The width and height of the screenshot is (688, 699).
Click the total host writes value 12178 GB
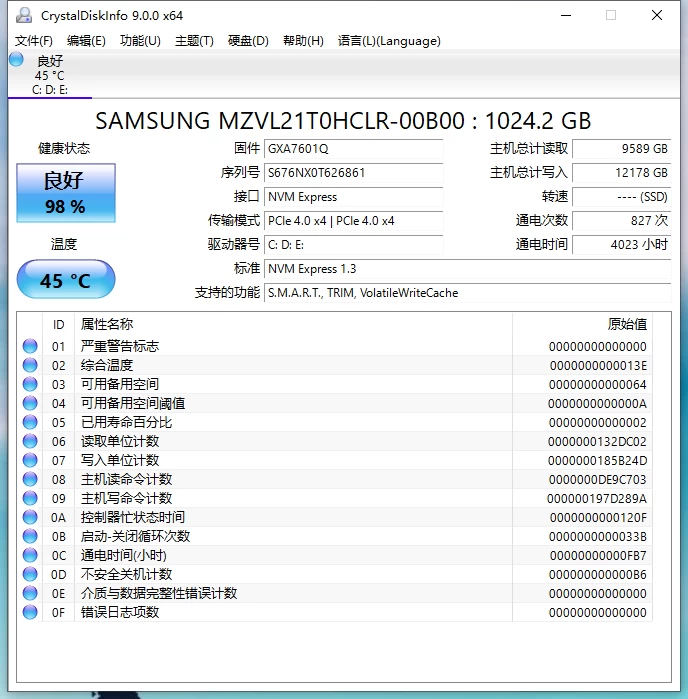click(x=622, y=173)
